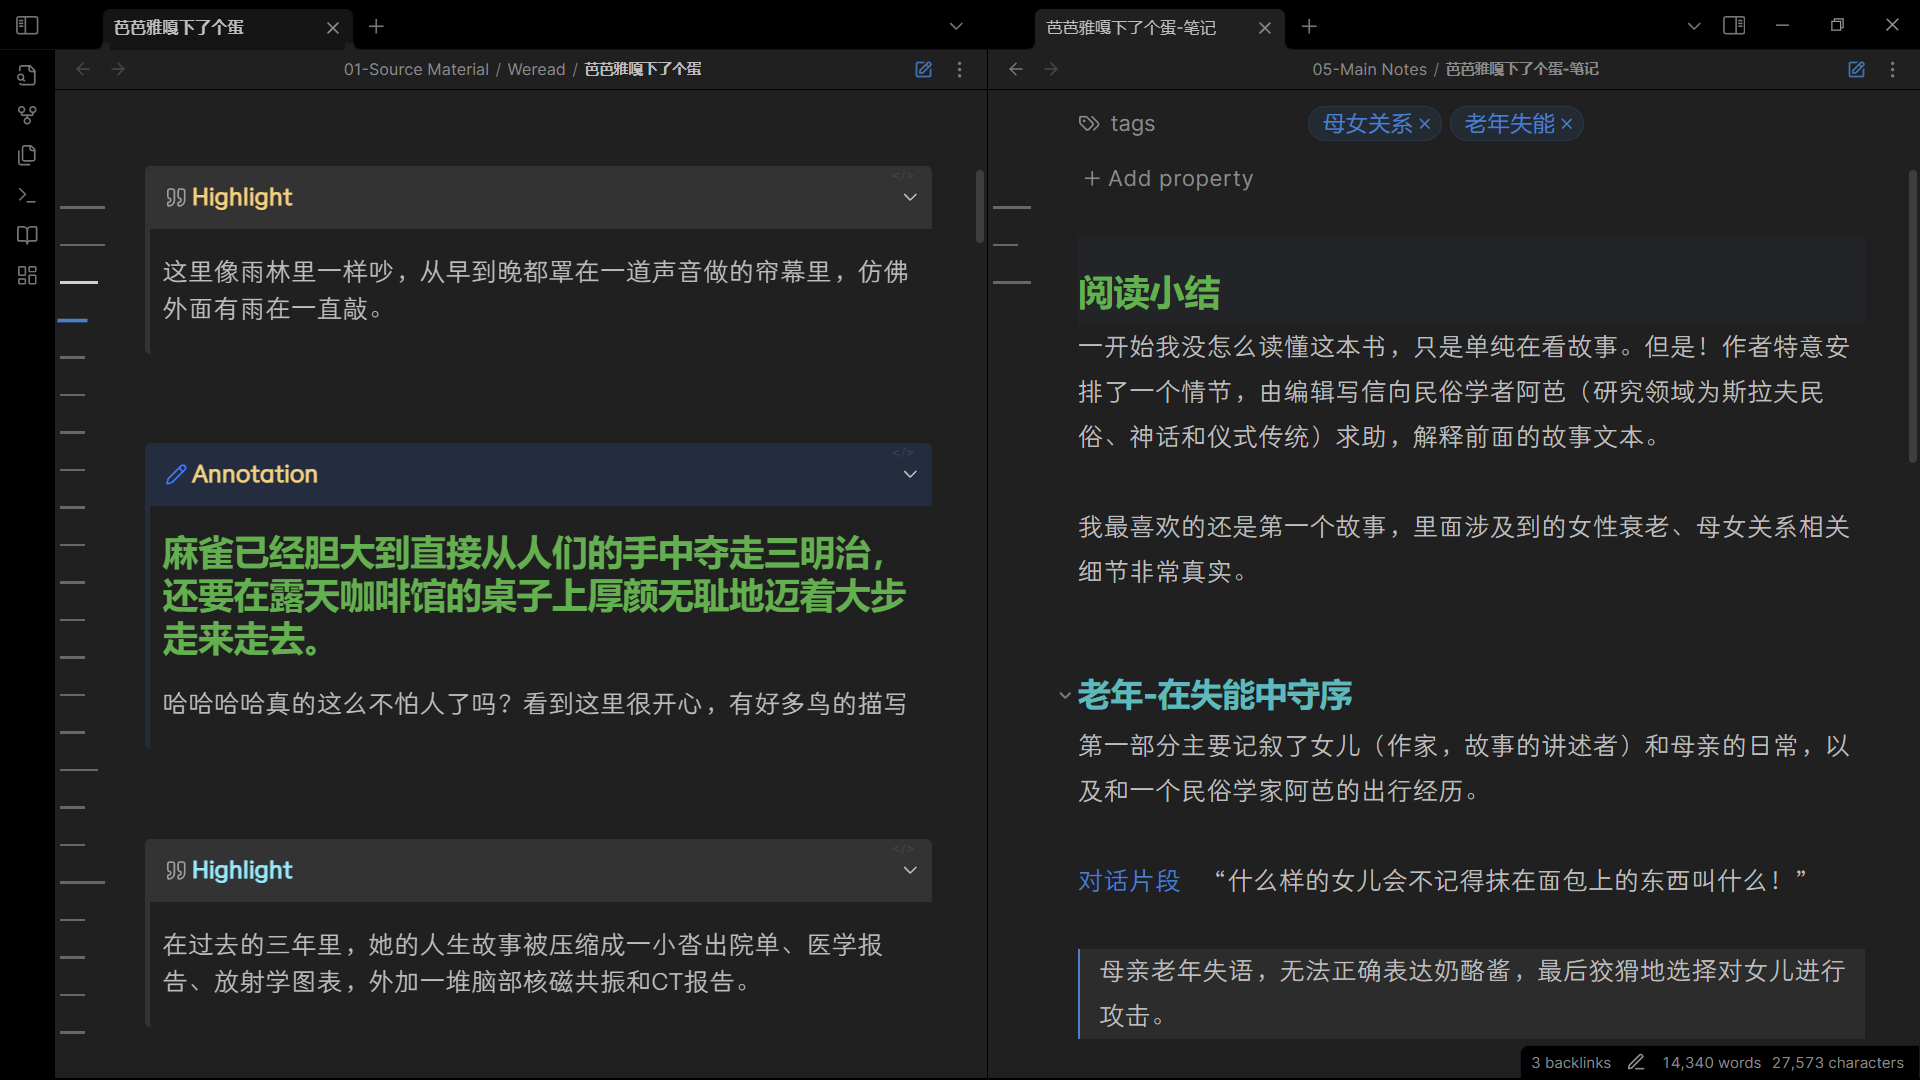Click the tags property label
Viewport: 1920px width, 1080px height.
pyautogui.click(x=1132, y=124)
